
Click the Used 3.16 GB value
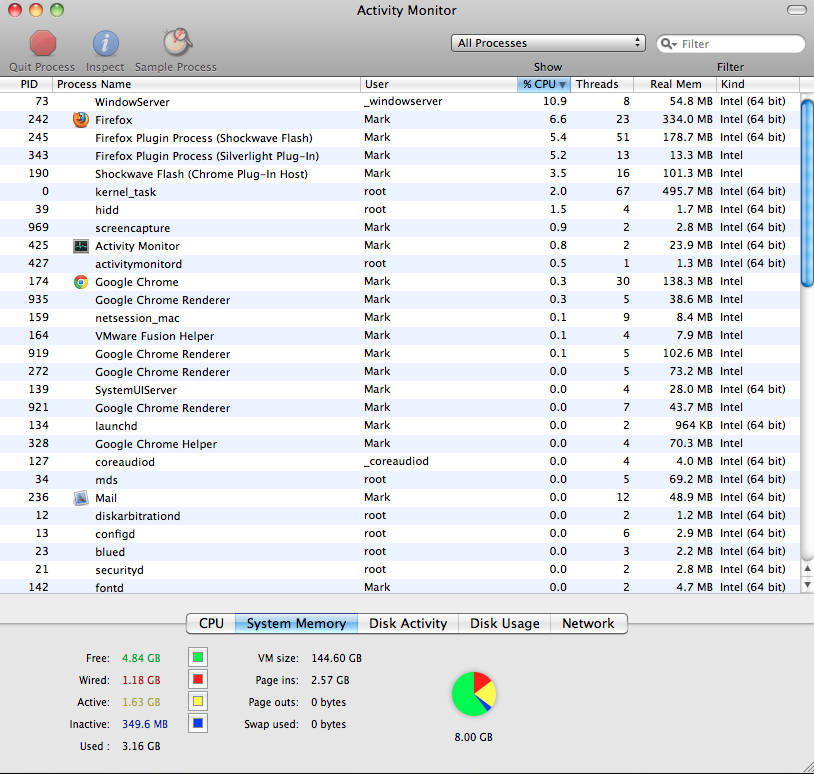pyautogui.click(x=141, y=746)
